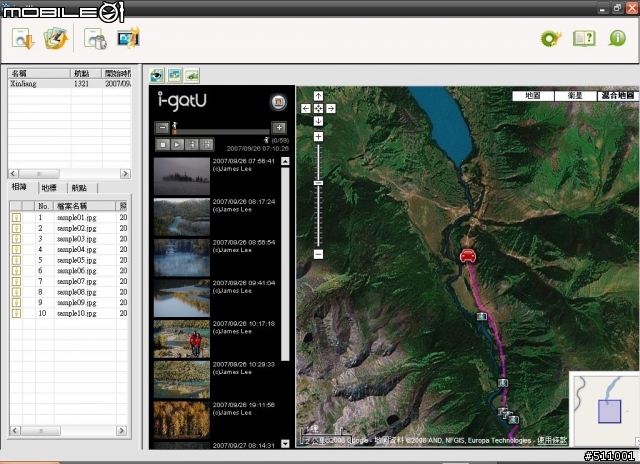Sort by 名稱 column header
640x464 pixels.
click(39, 73)
